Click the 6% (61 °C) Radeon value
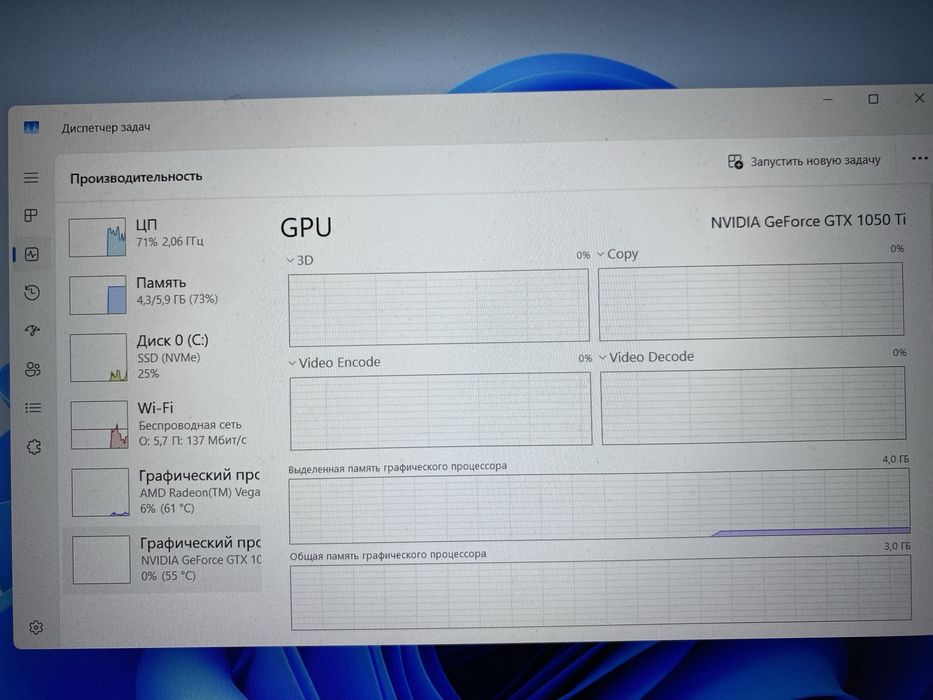The image size is (933, 700). pyautogui.click(x=168, y=508)
